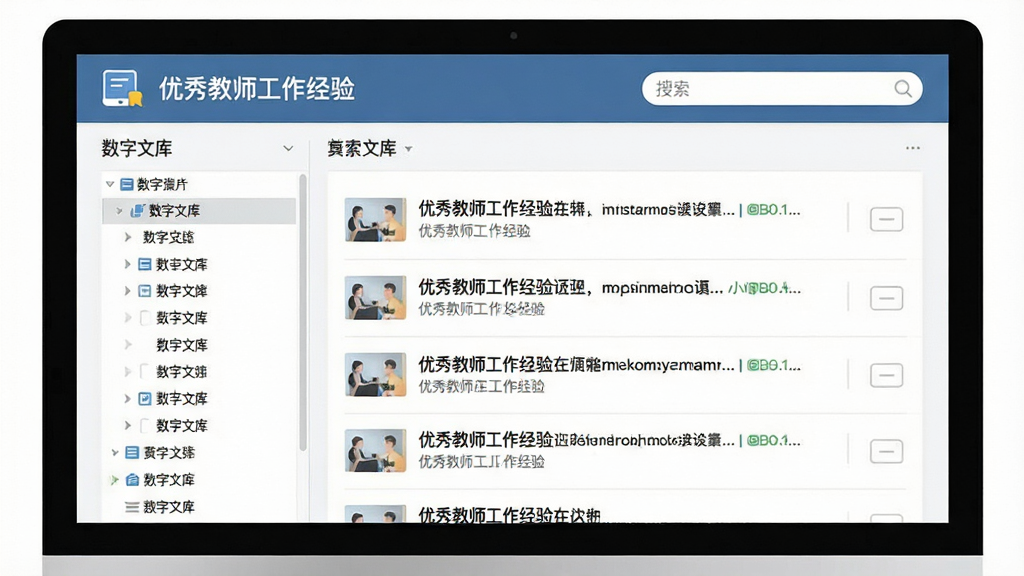Click green tag on the 'Defendrohmote' result
Image resolution: width=1024 pixels, height=576 pixels.
coord(773,440)
